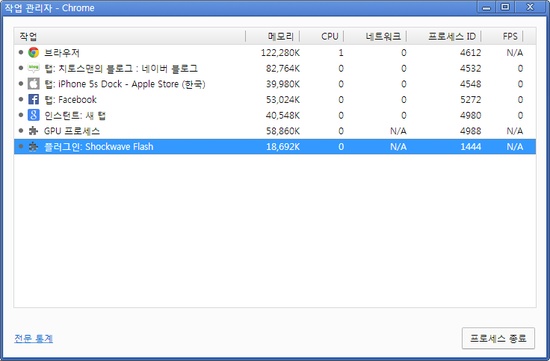The width and height of the screenshot is (550, 361).
Task: Minimize the 작업 관리자 window
Action: pos(486,7)
